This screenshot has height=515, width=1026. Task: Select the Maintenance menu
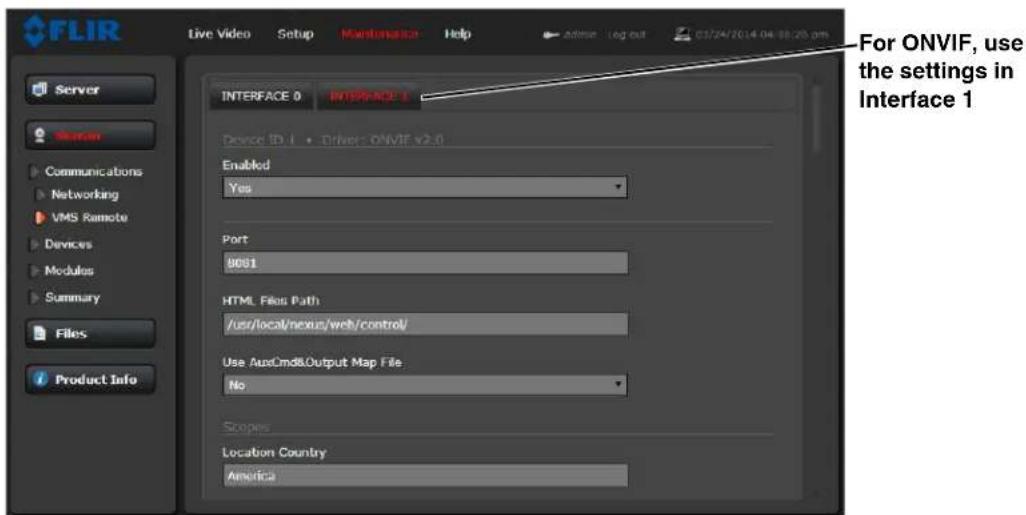pyautogui.click(x=380, y=34)
